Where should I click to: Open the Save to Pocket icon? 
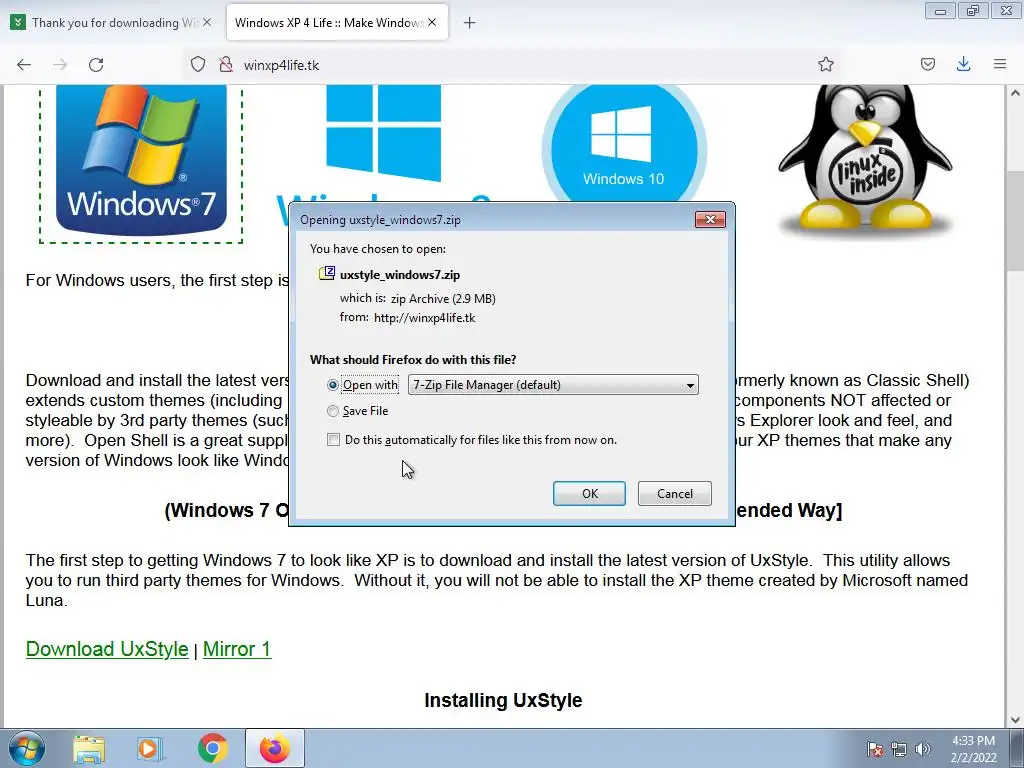pos(927,64)
